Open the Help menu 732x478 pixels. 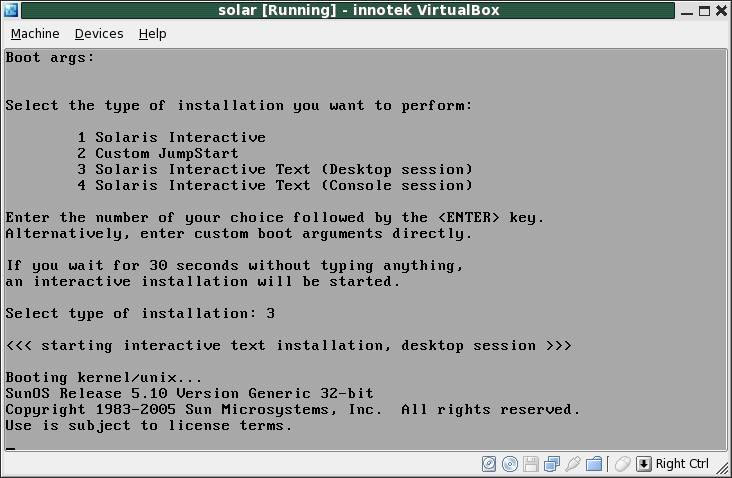click(x=152, y=34)
